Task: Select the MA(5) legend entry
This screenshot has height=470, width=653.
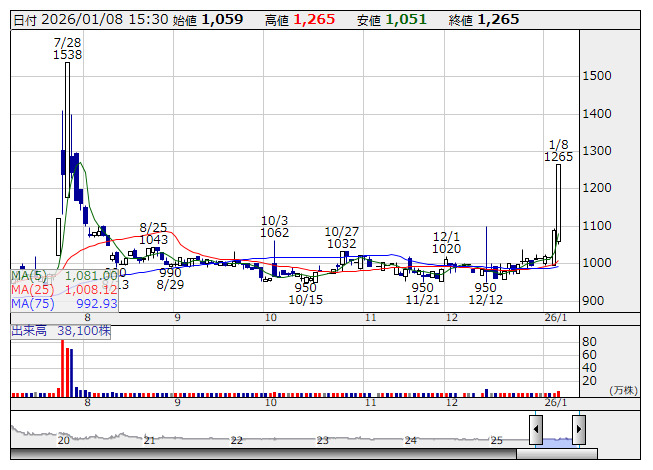Action: (64, 275)
